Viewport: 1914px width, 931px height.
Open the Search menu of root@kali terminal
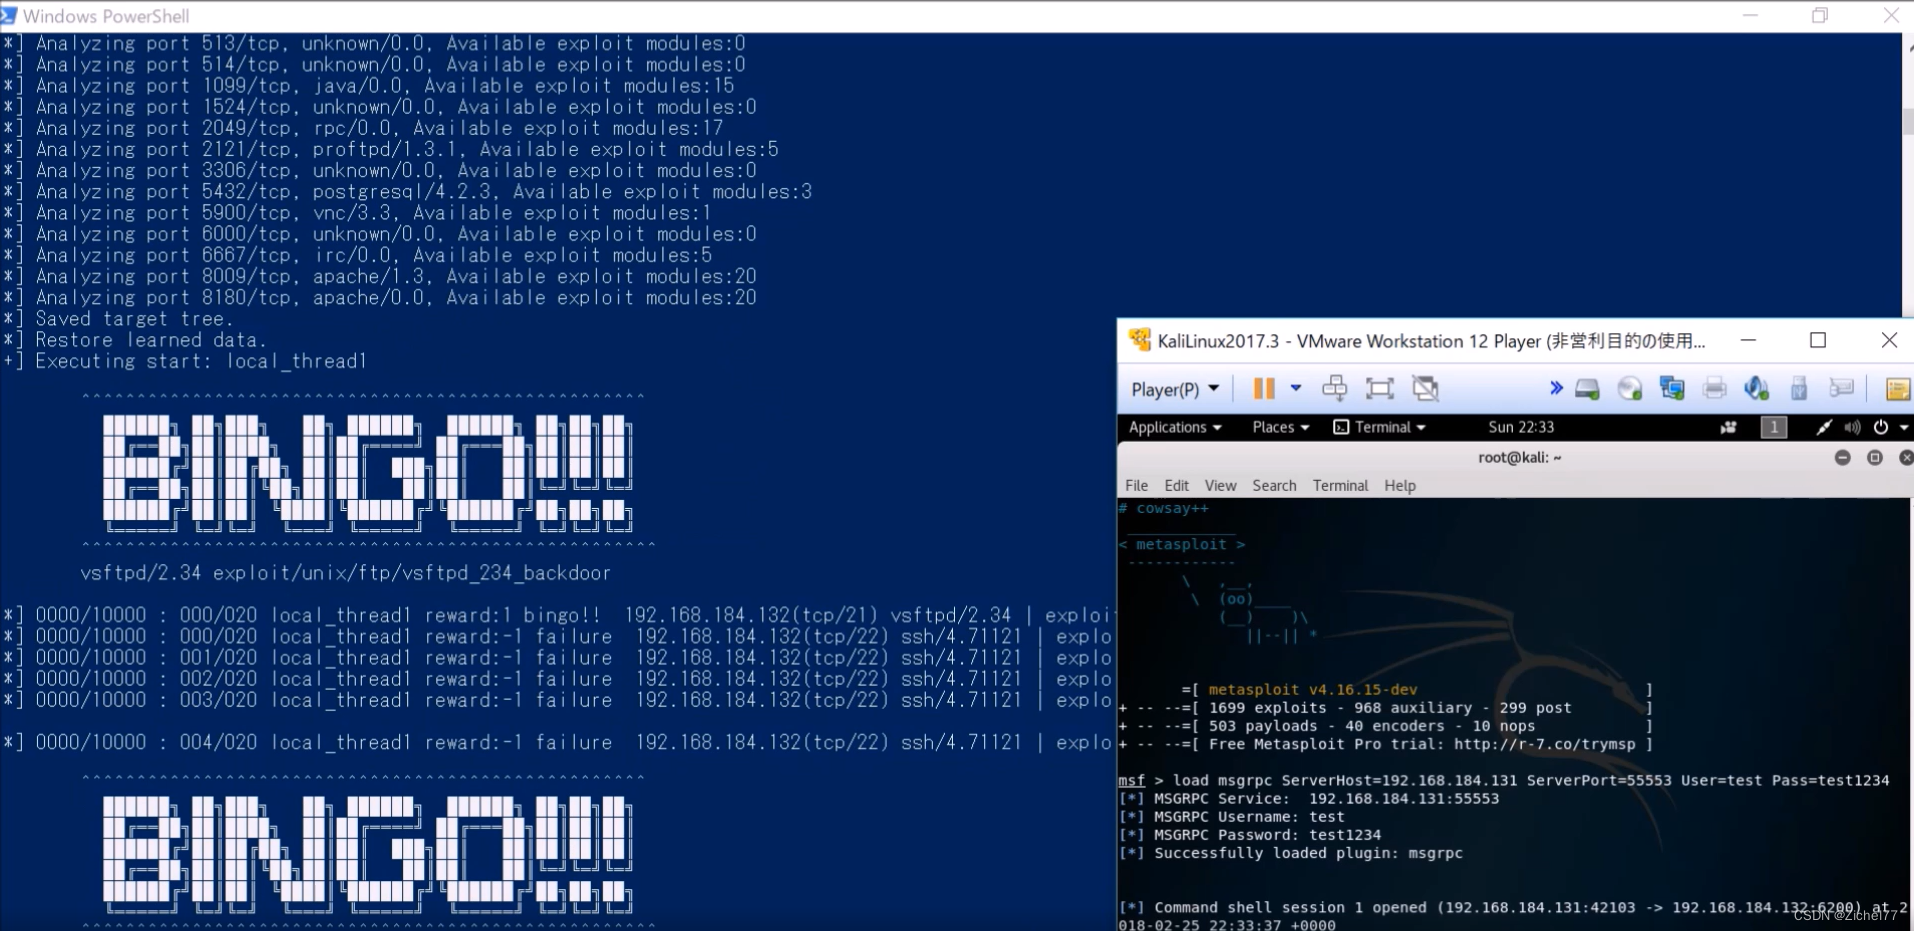point(1274,485)
